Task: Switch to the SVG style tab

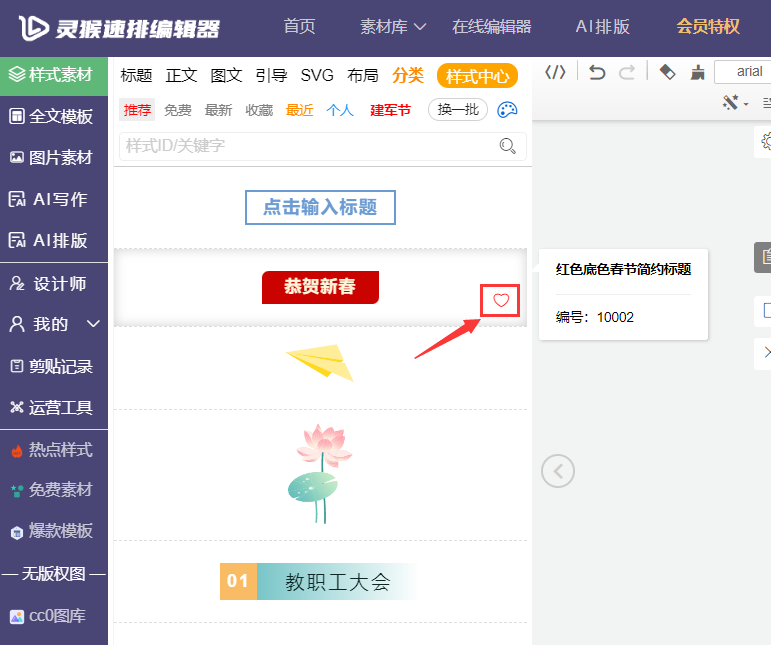Action: click(317, 75)
